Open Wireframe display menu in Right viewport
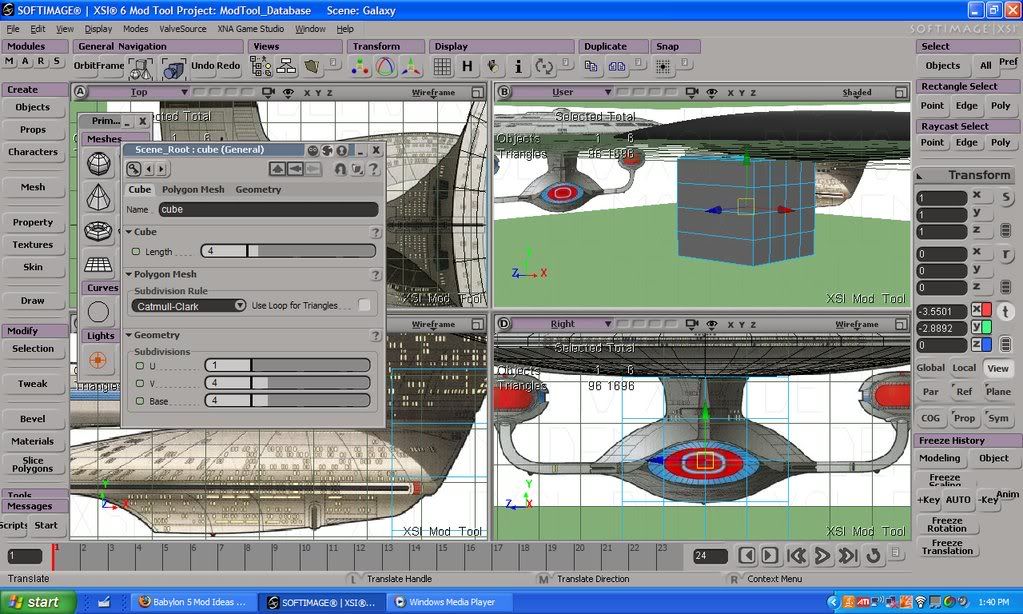Screen dimensions: 1023x614 tap(857, 324)
